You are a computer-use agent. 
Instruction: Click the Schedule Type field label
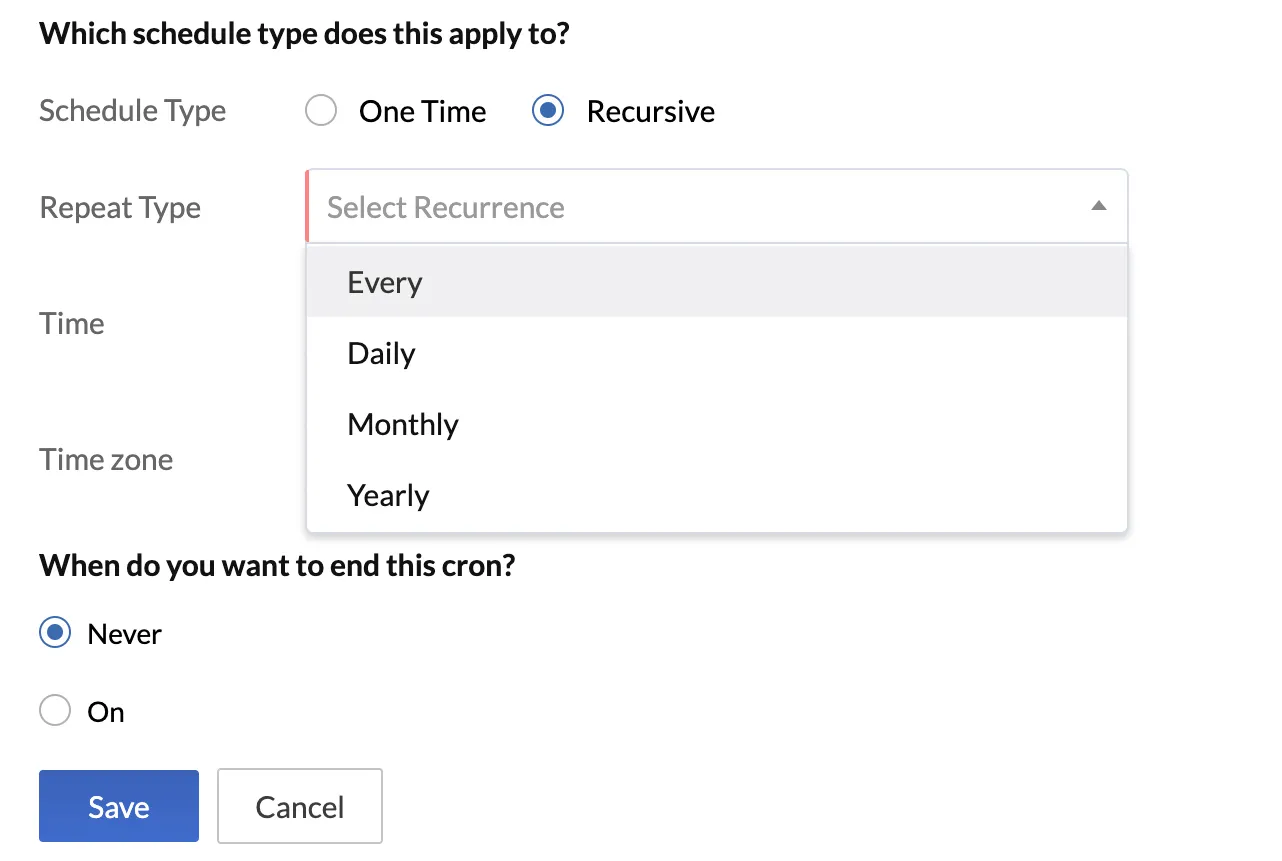(133, 111)
